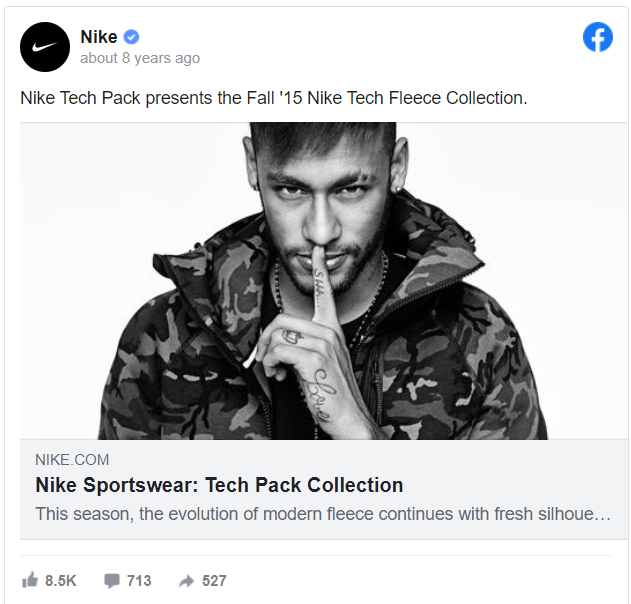Screen dimensions: 631x604
Task: Click the blue verified badge beside Nike
Action: pyautogui.click(x=131, y=37)
